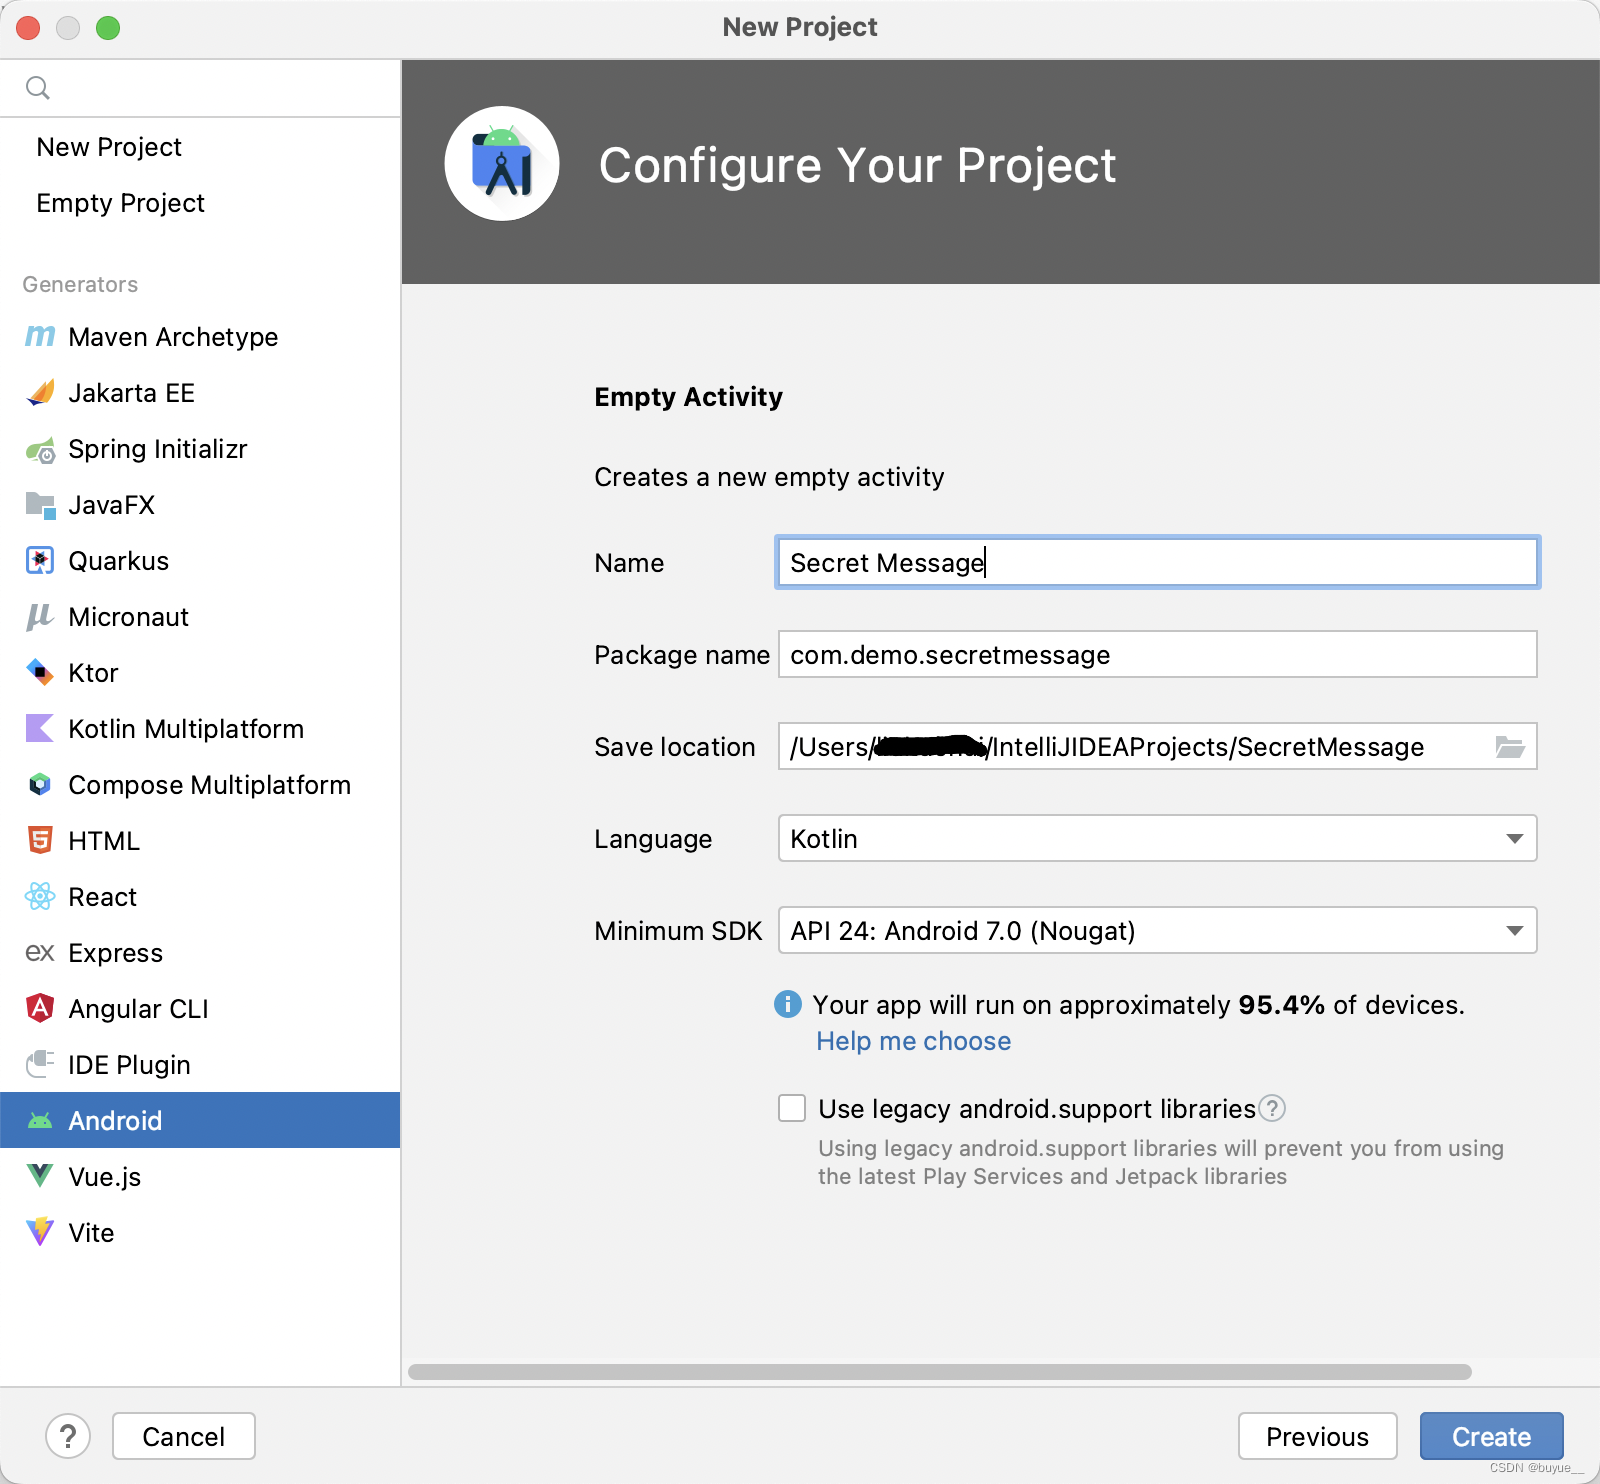
Task: Select the JavaFX generator label
Action: (111, 505)
